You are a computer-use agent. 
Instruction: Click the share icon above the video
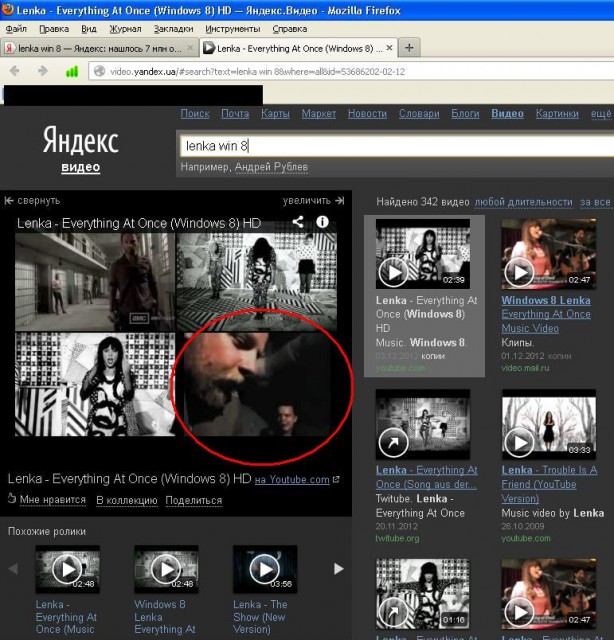point(298,222)
